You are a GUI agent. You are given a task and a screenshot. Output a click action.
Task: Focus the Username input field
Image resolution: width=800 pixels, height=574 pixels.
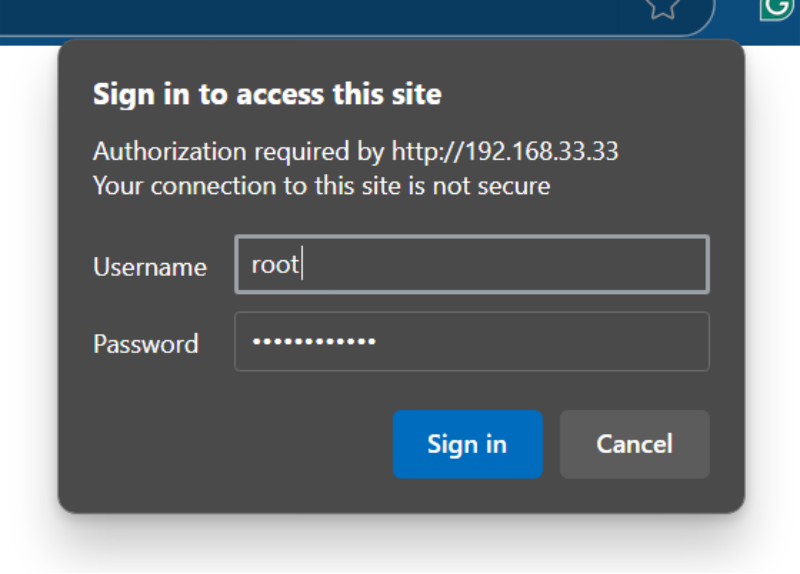(472, 264)
